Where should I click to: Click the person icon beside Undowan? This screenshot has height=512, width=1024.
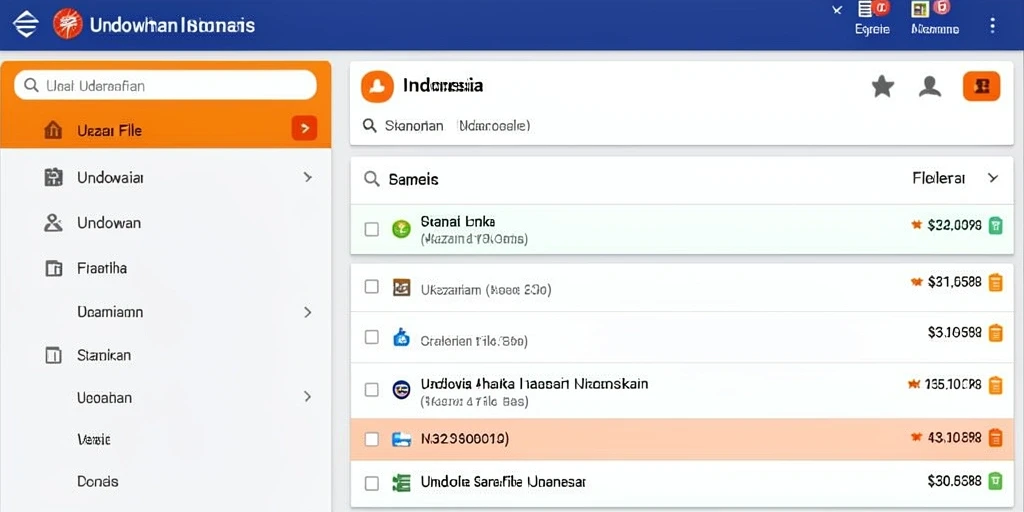53,223
